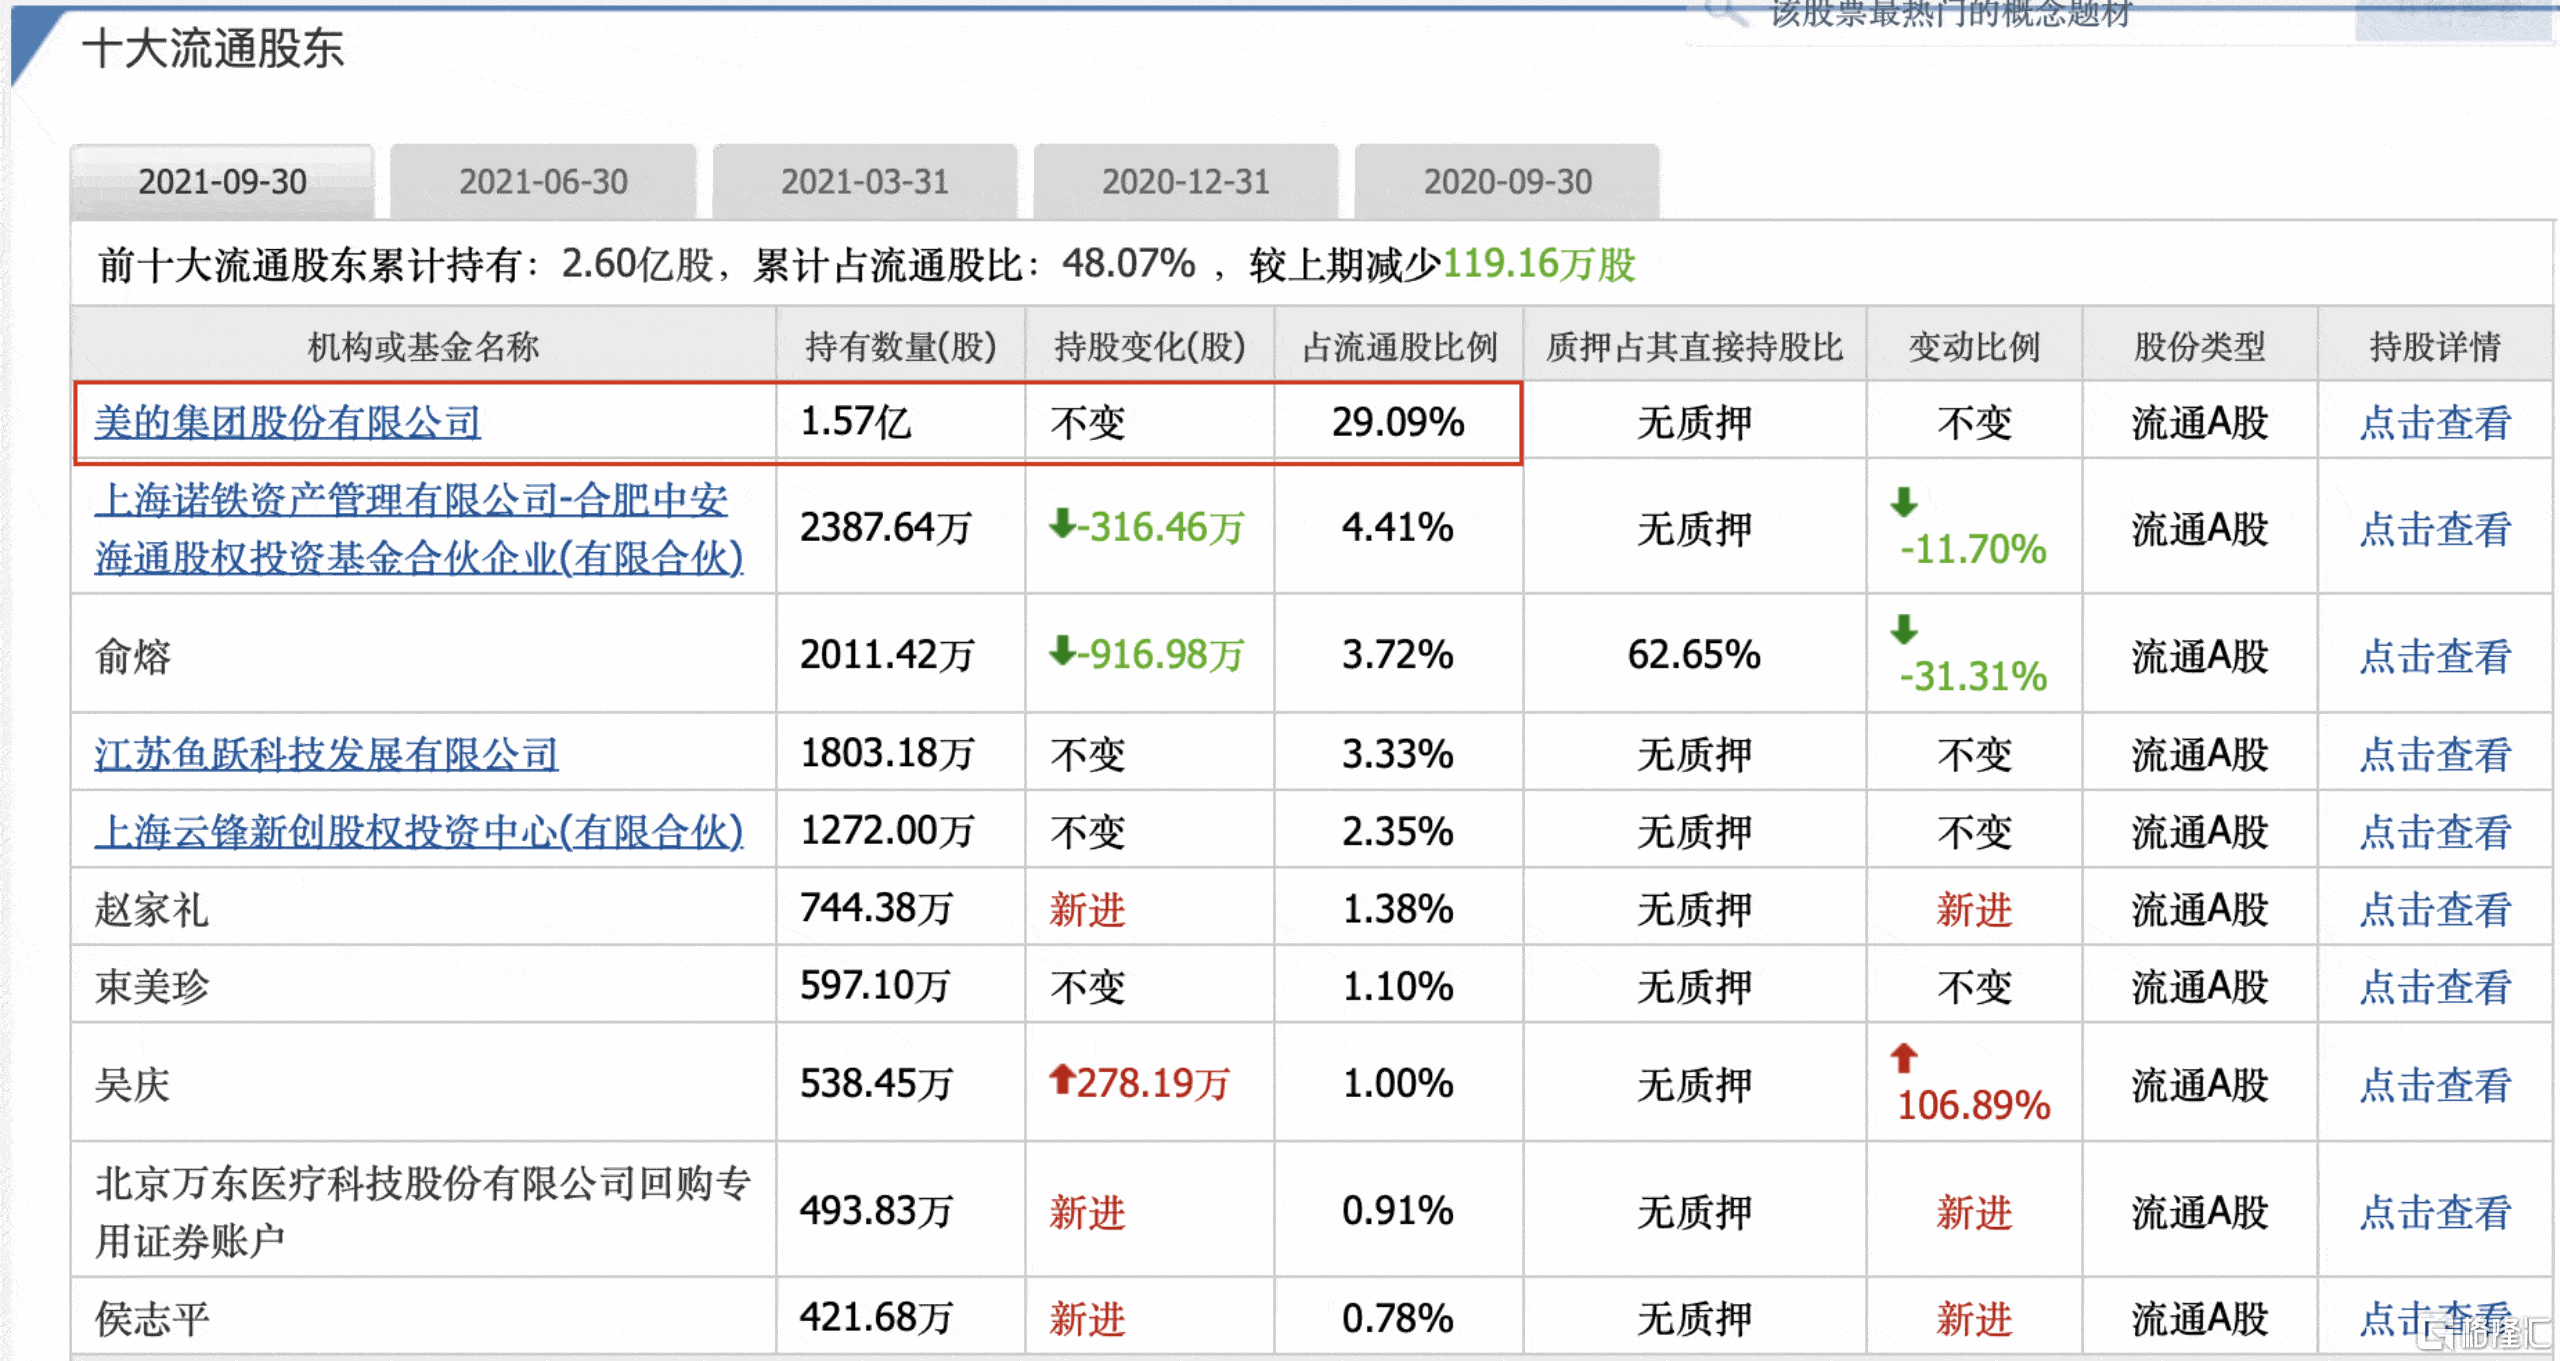Click 点击查看 for 吴庆 row
The height and width of the screenshot is (1361, 2560).
2434,1085
